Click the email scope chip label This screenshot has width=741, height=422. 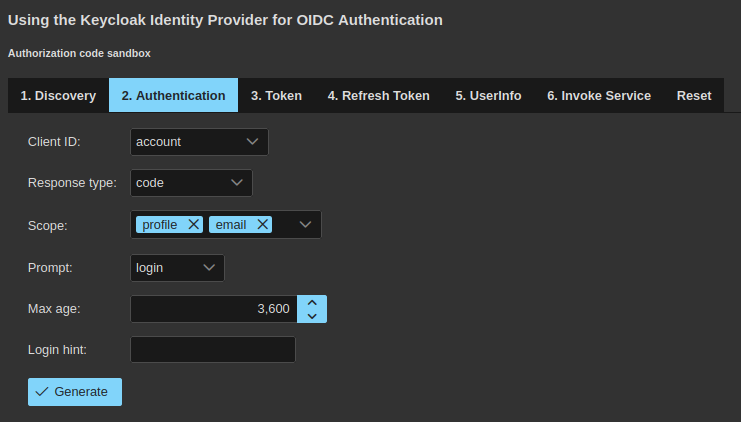click(231, 225)
